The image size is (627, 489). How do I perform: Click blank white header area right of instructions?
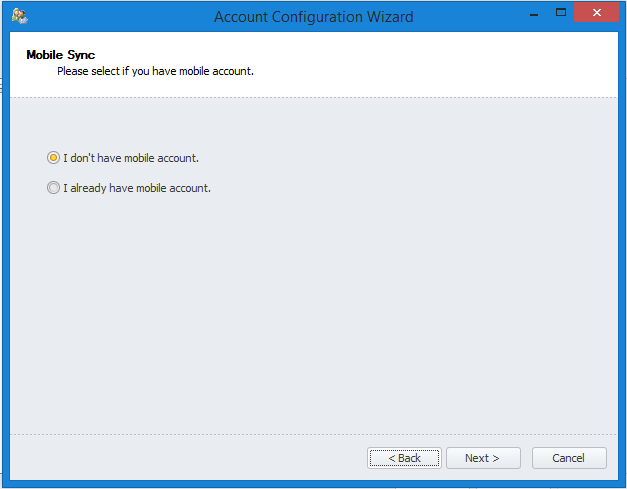pos(450,65)
